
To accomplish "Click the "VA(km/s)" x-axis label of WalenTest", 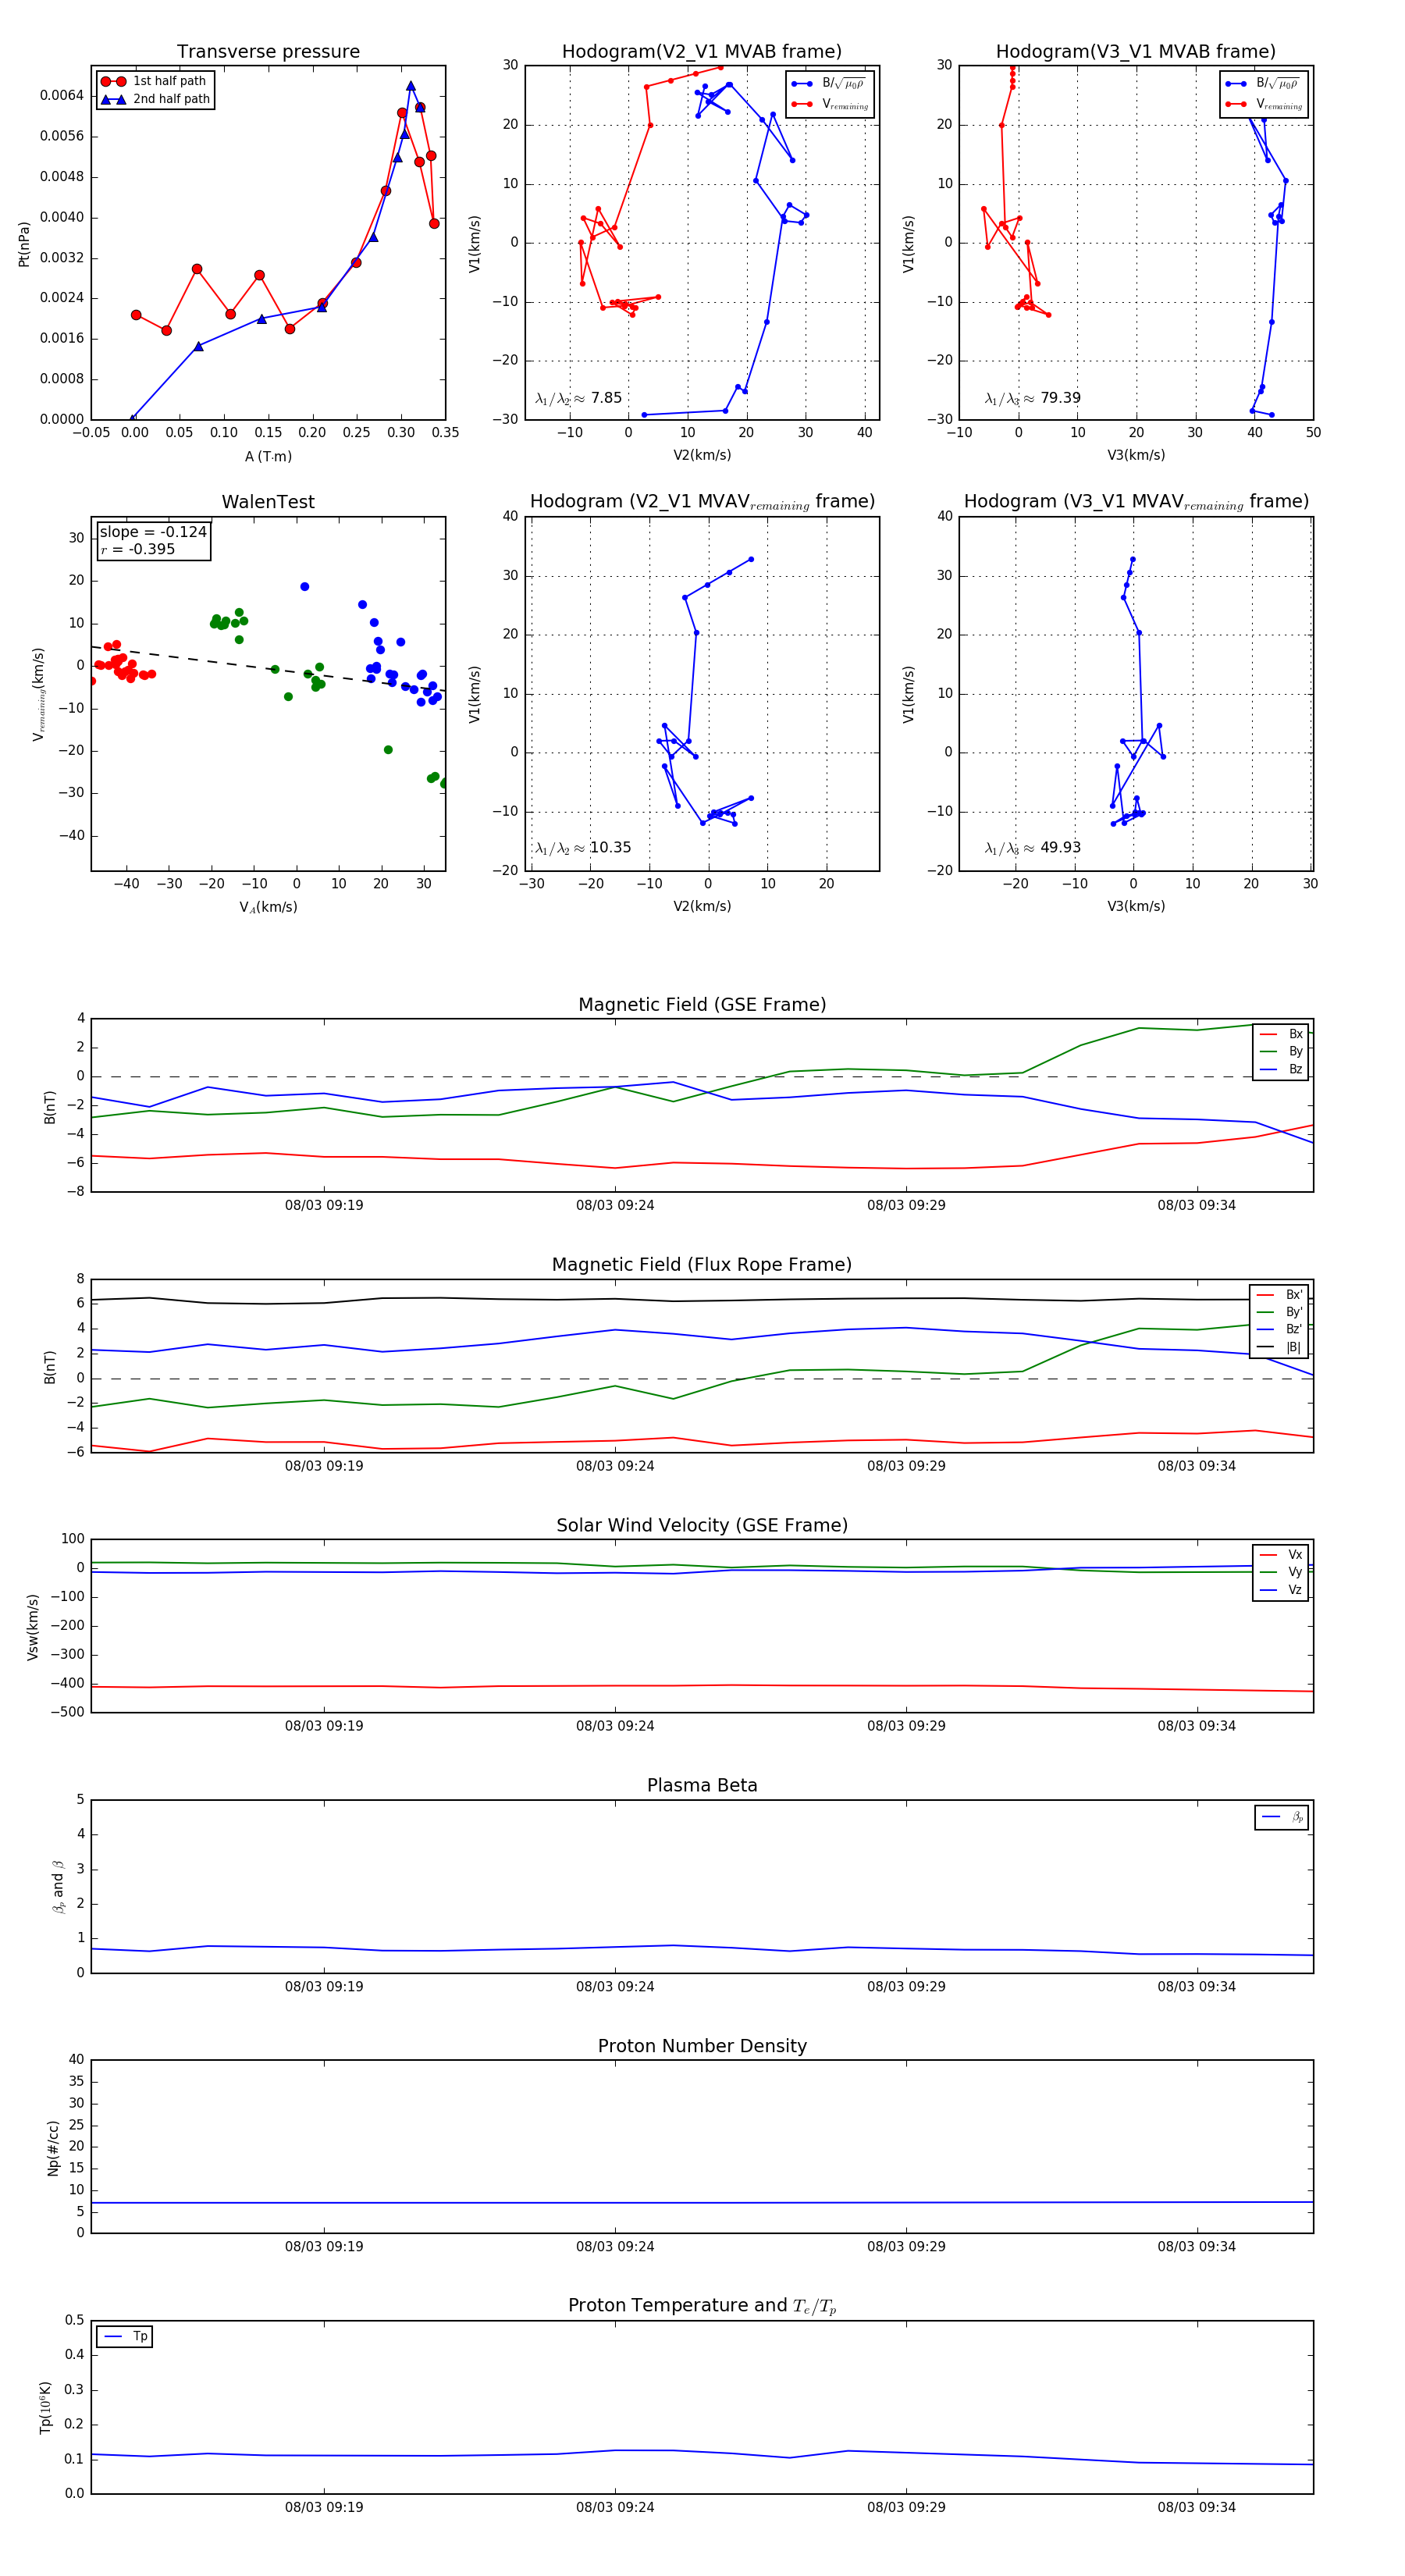I will [268, 907].
